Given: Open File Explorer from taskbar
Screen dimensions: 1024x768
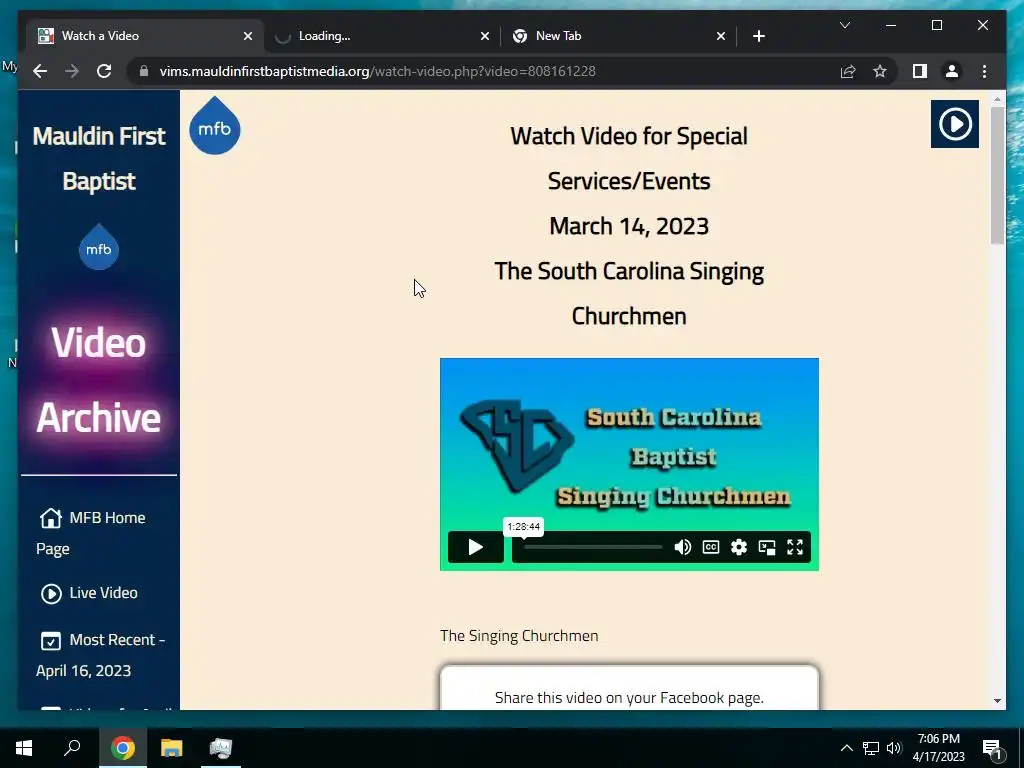Looking at the screenshot, I should coord(172,748).
